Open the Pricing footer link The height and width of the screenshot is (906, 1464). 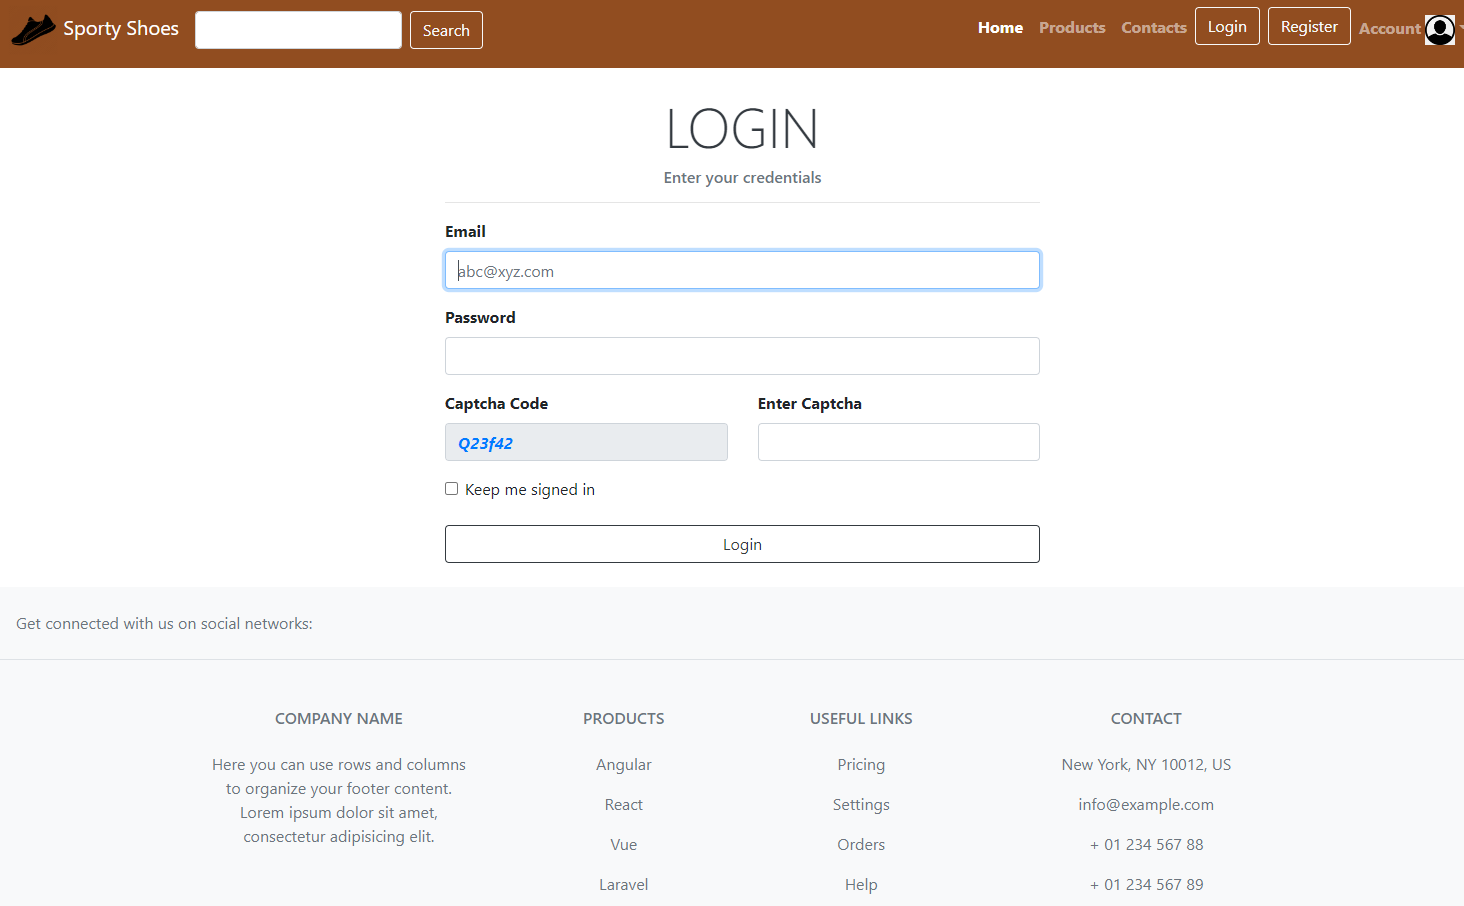(x=861, y=765)
